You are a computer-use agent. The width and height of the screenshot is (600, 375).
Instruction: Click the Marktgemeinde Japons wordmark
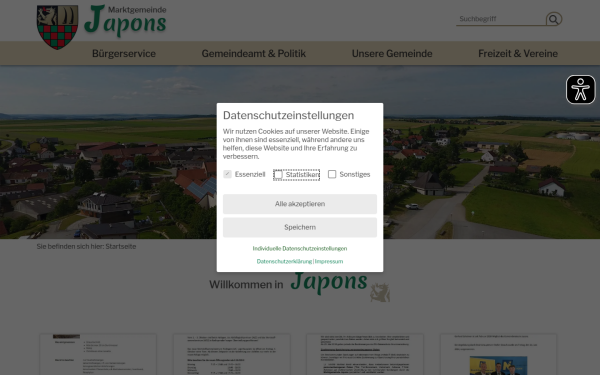click(125, 21)
